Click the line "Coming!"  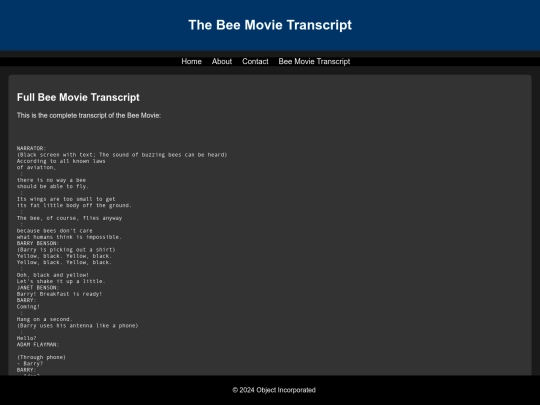[28, 307]
